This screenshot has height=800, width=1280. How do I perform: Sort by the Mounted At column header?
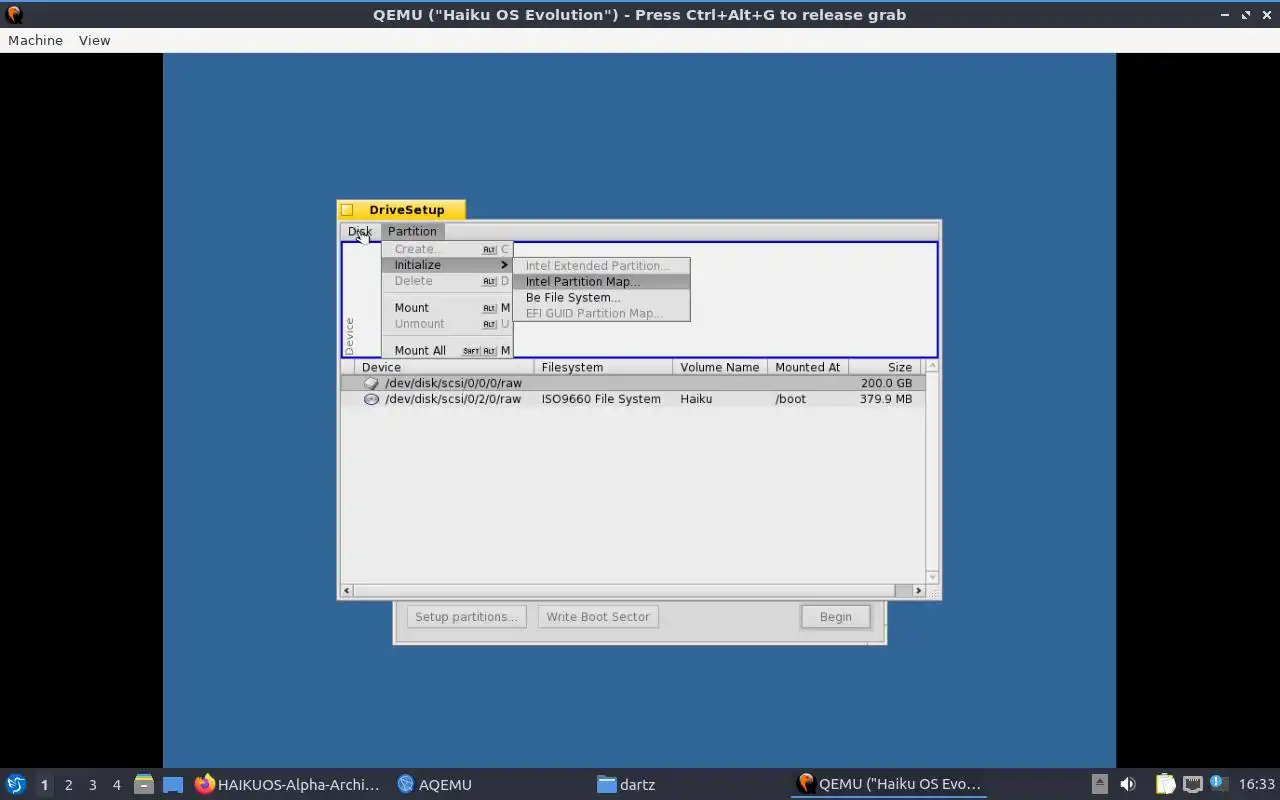(x=808, y=367)
